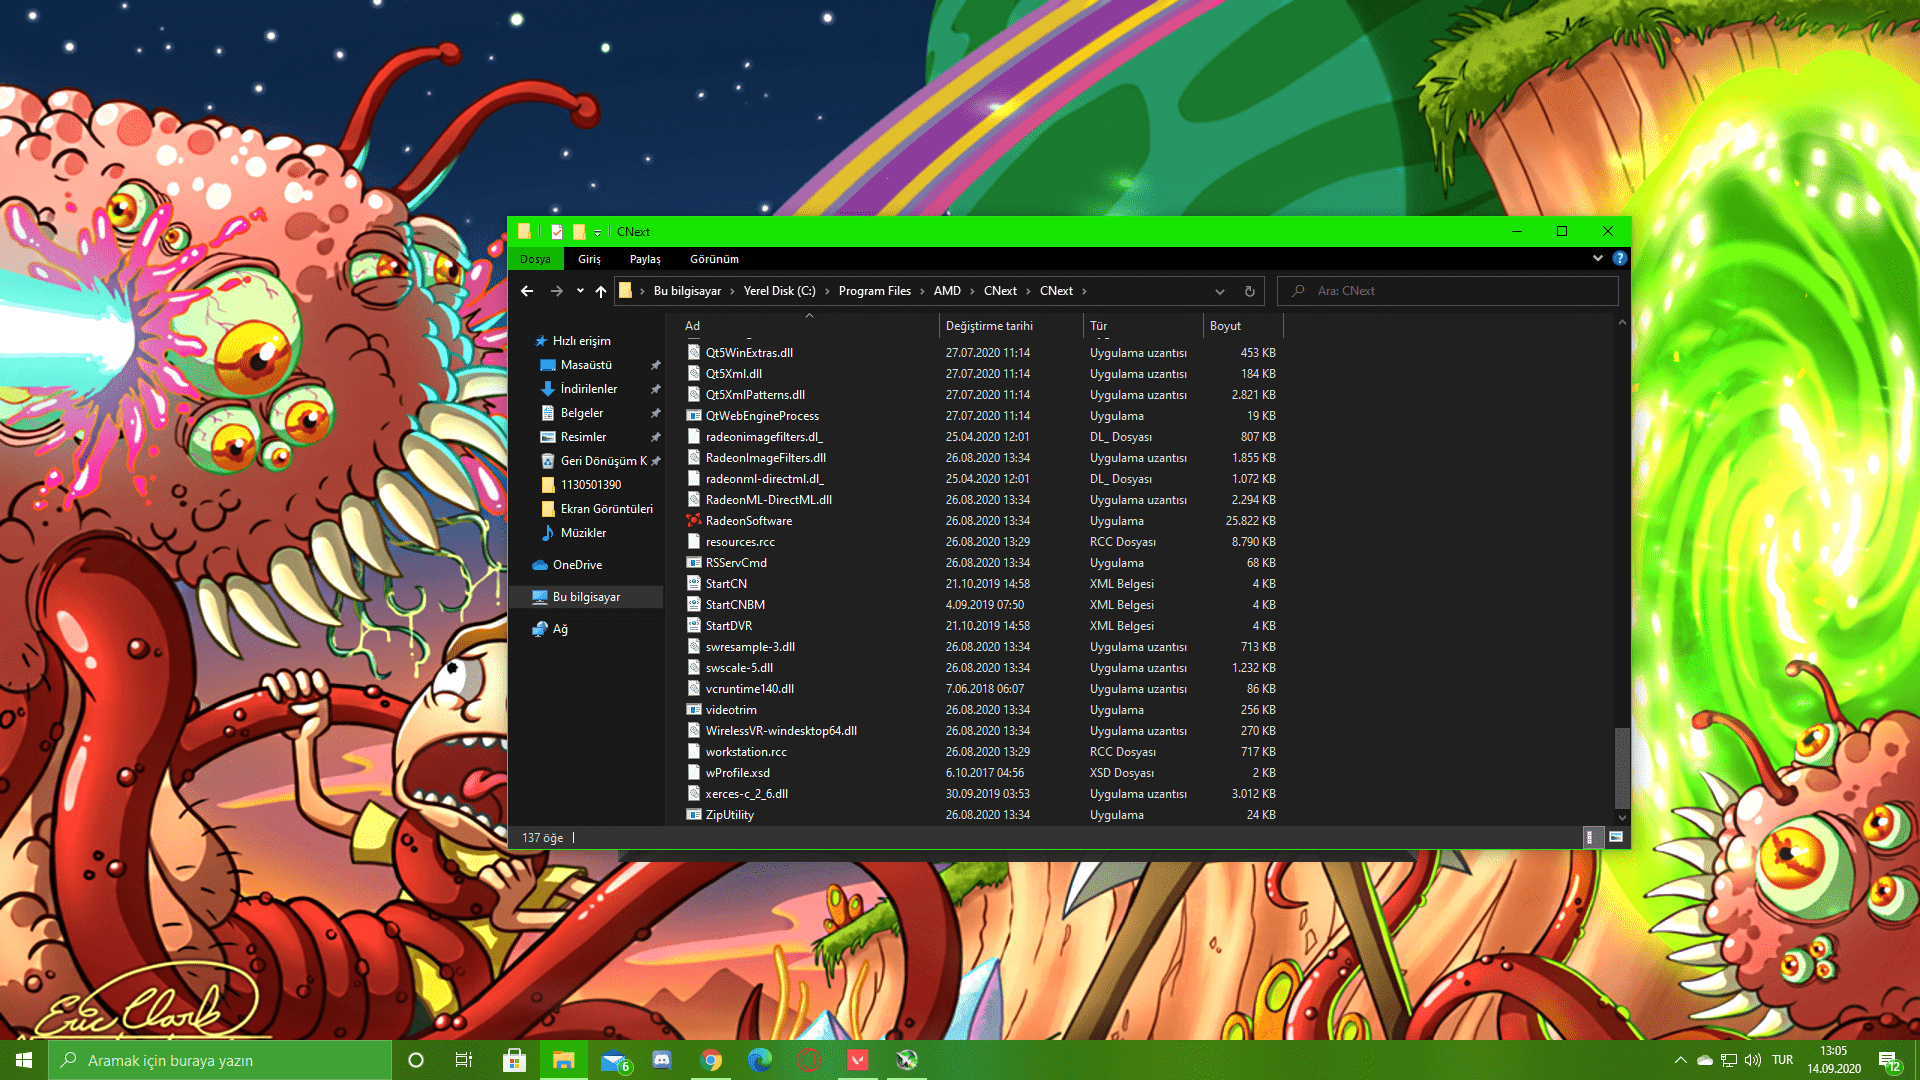Screen dimensions: 1920x1080
Task: Open the Explorer help icon
Action: (1619, 258)
